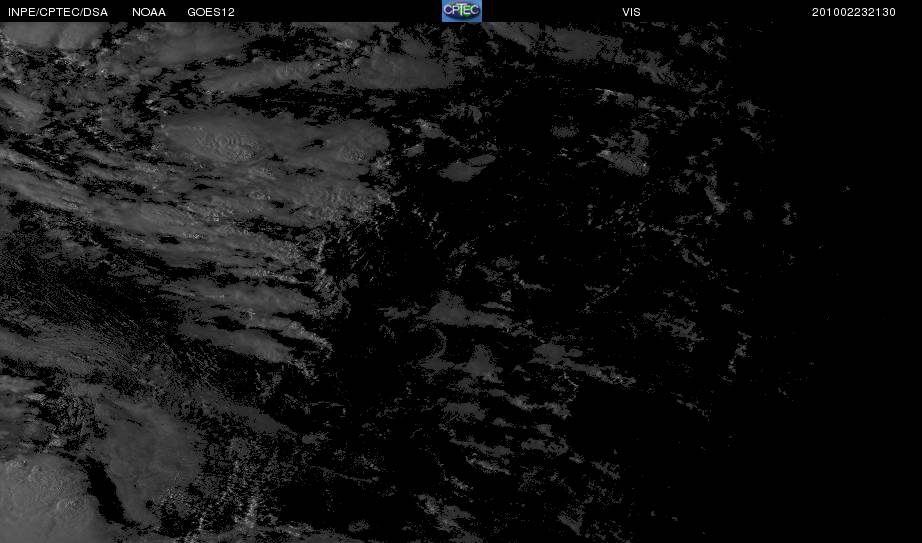The width and height of the screenshot is (922, 543).
Task: Click the CPTEC logo in the header
Action: tap(462, 11)
